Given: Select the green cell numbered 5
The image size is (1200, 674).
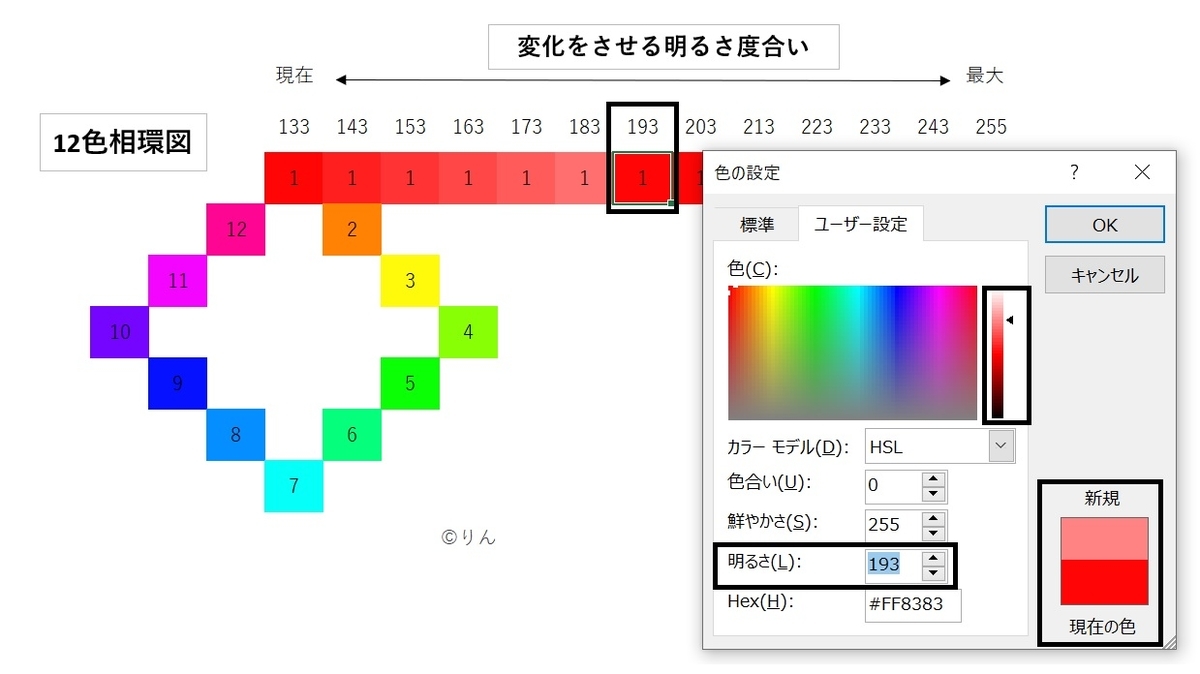Looking at the screenshot, I should (409, 382).
